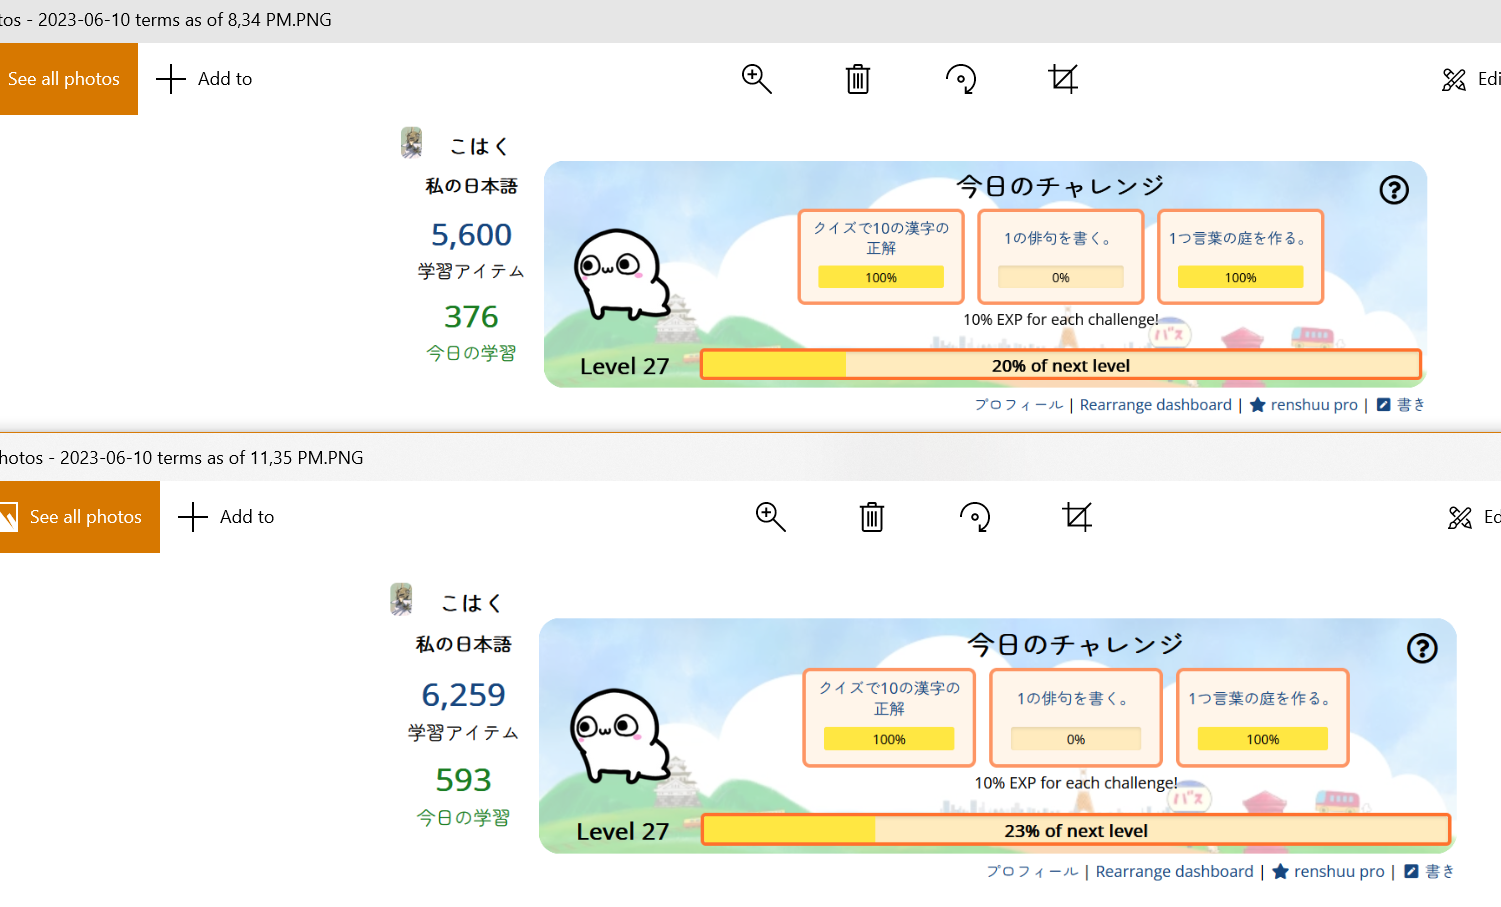Click the 23% of next level progress bar

(1076, 830)
